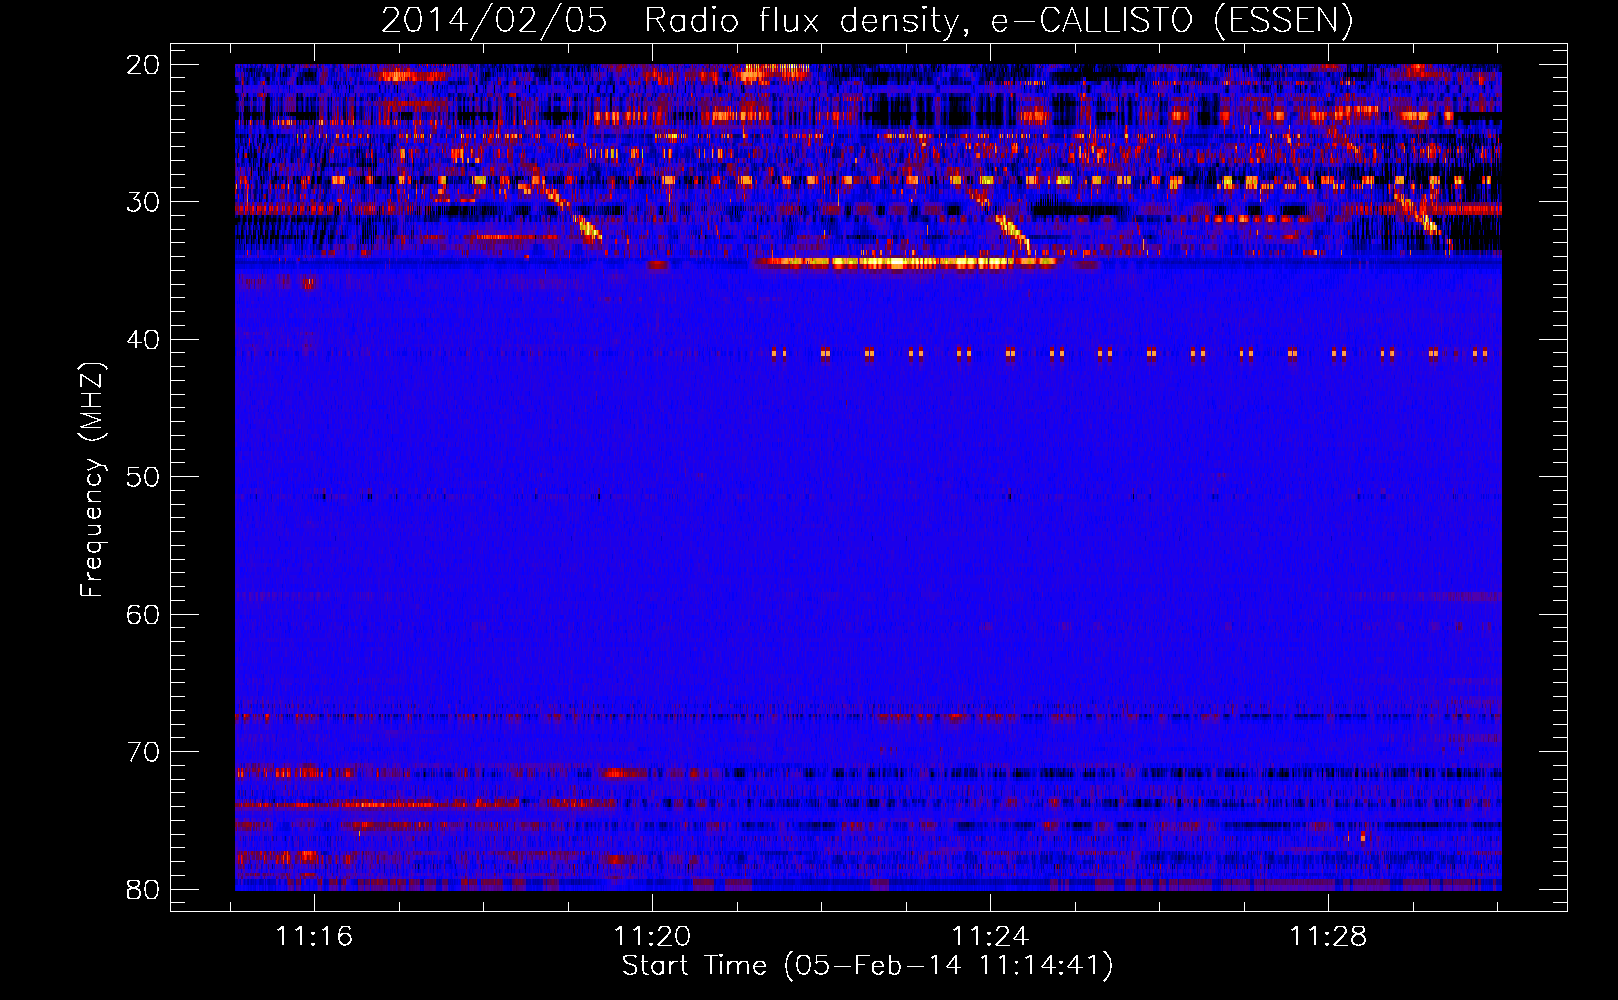Image resolution: width=1618 pixels, height=1000 pixels.
Task: Click the 60 frequency tick label
Action: pyautogui.click(x=143, y=614)
